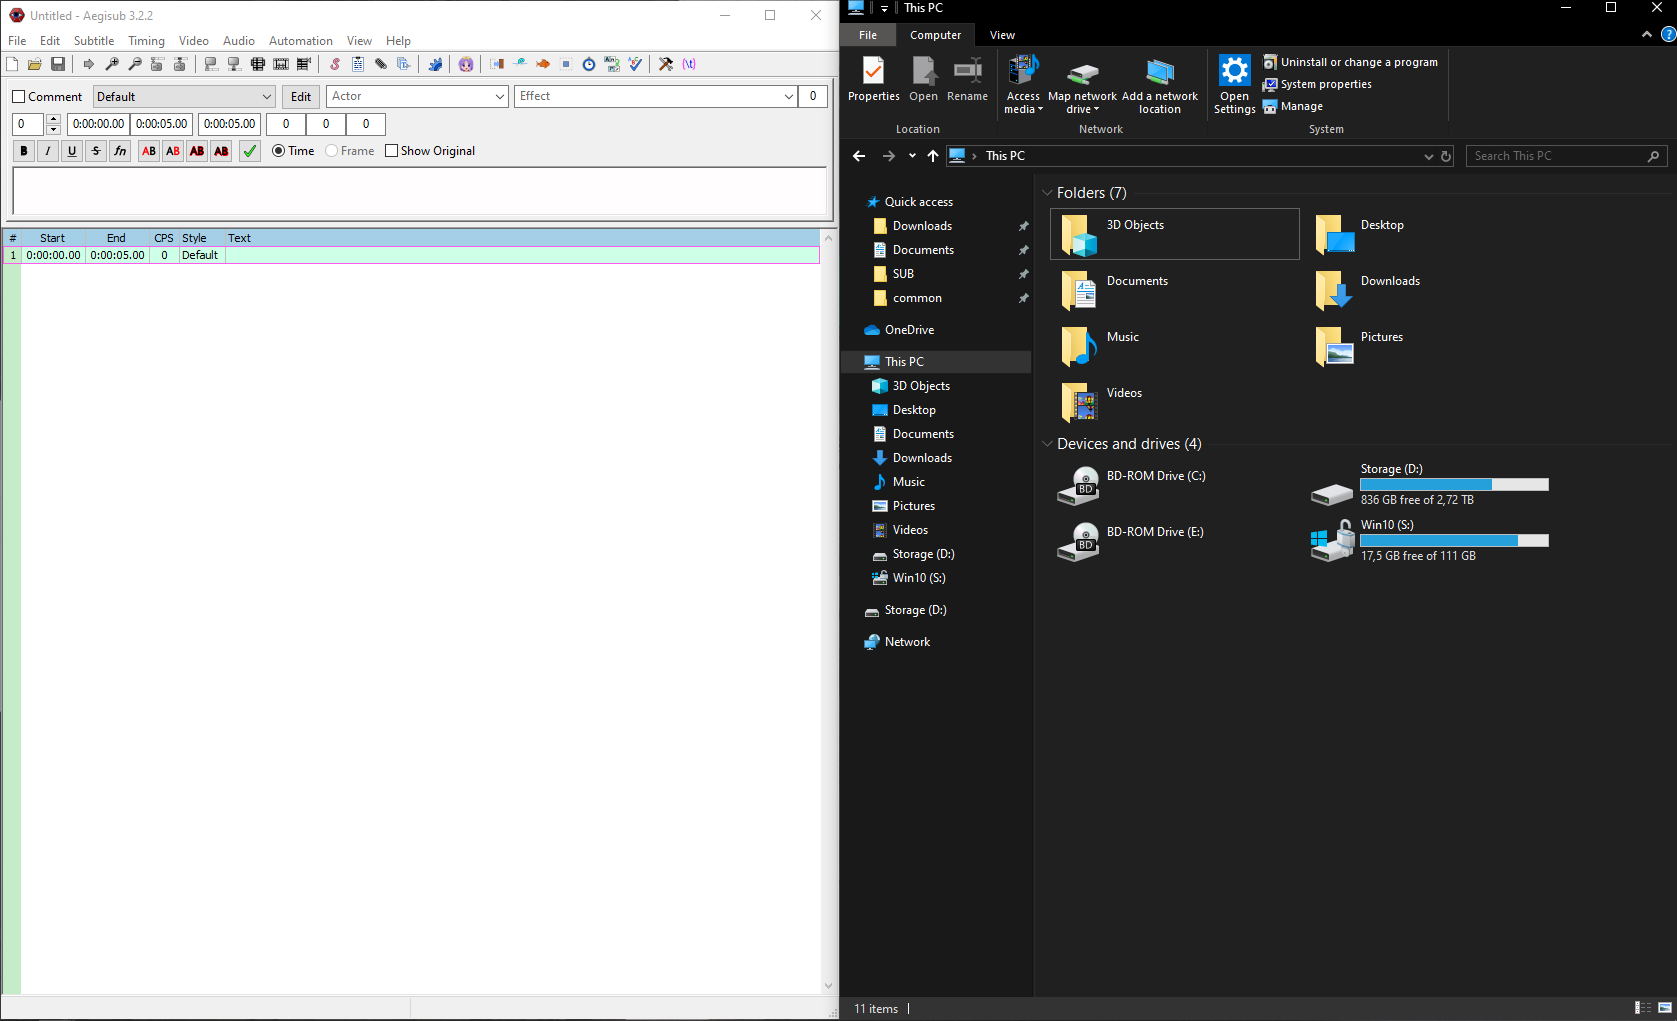The height and width of the screenshot is (1021, 1677).
Task: Open the Styles Manager (pink S icon)
Action: pyautogui.click(x=334, y=64)
